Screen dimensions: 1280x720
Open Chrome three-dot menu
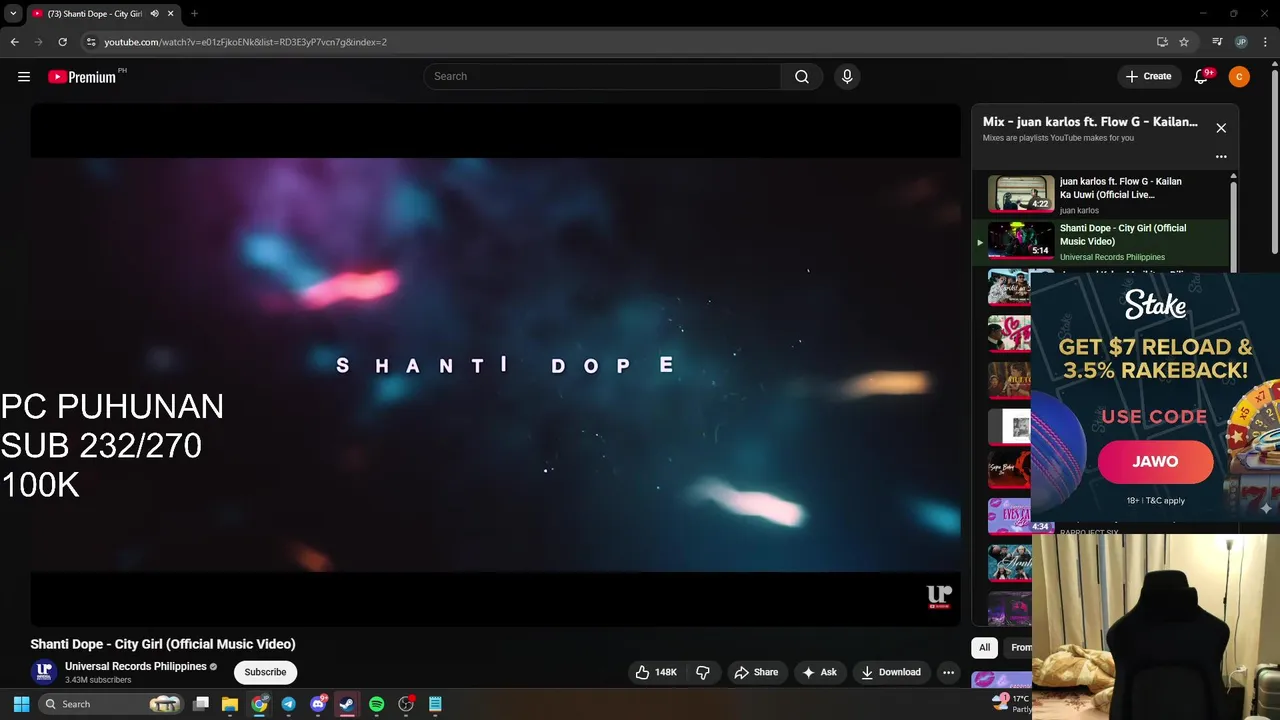[1265, 42]
